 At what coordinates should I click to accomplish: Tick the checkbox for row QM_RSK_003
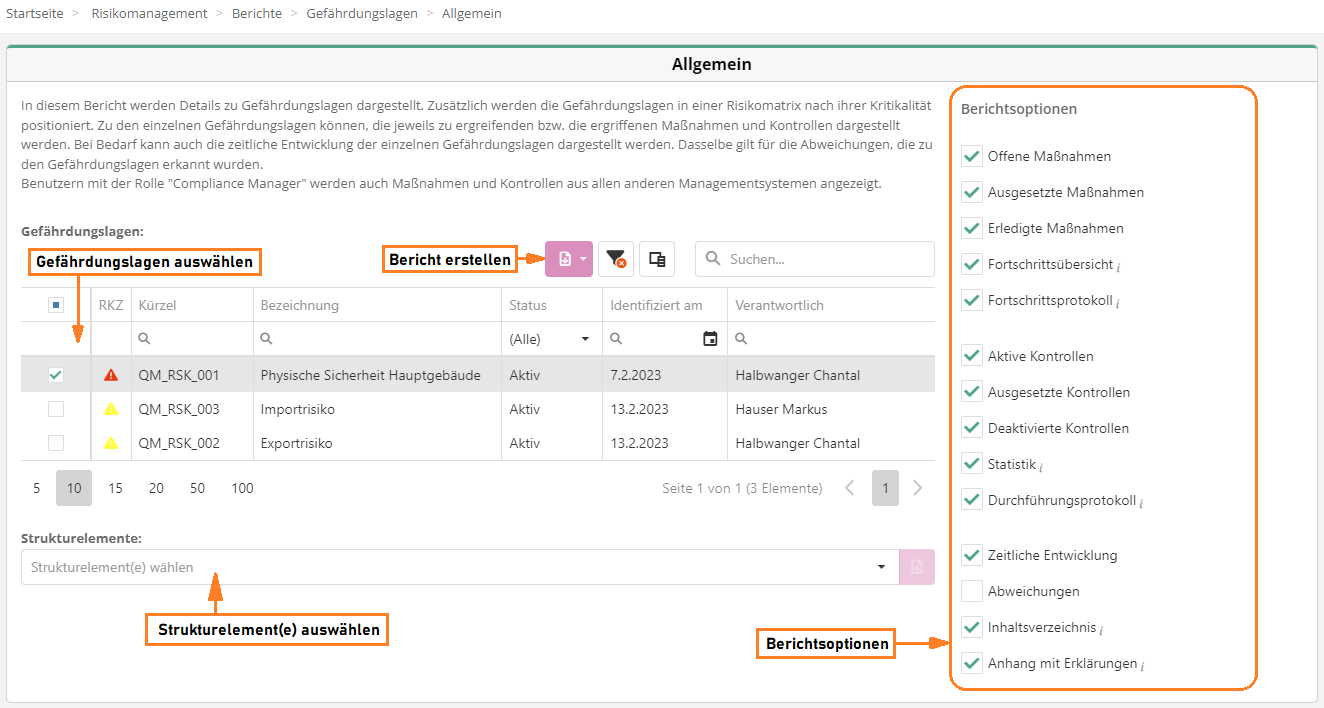pyautogui.click(x=56, y=409)
